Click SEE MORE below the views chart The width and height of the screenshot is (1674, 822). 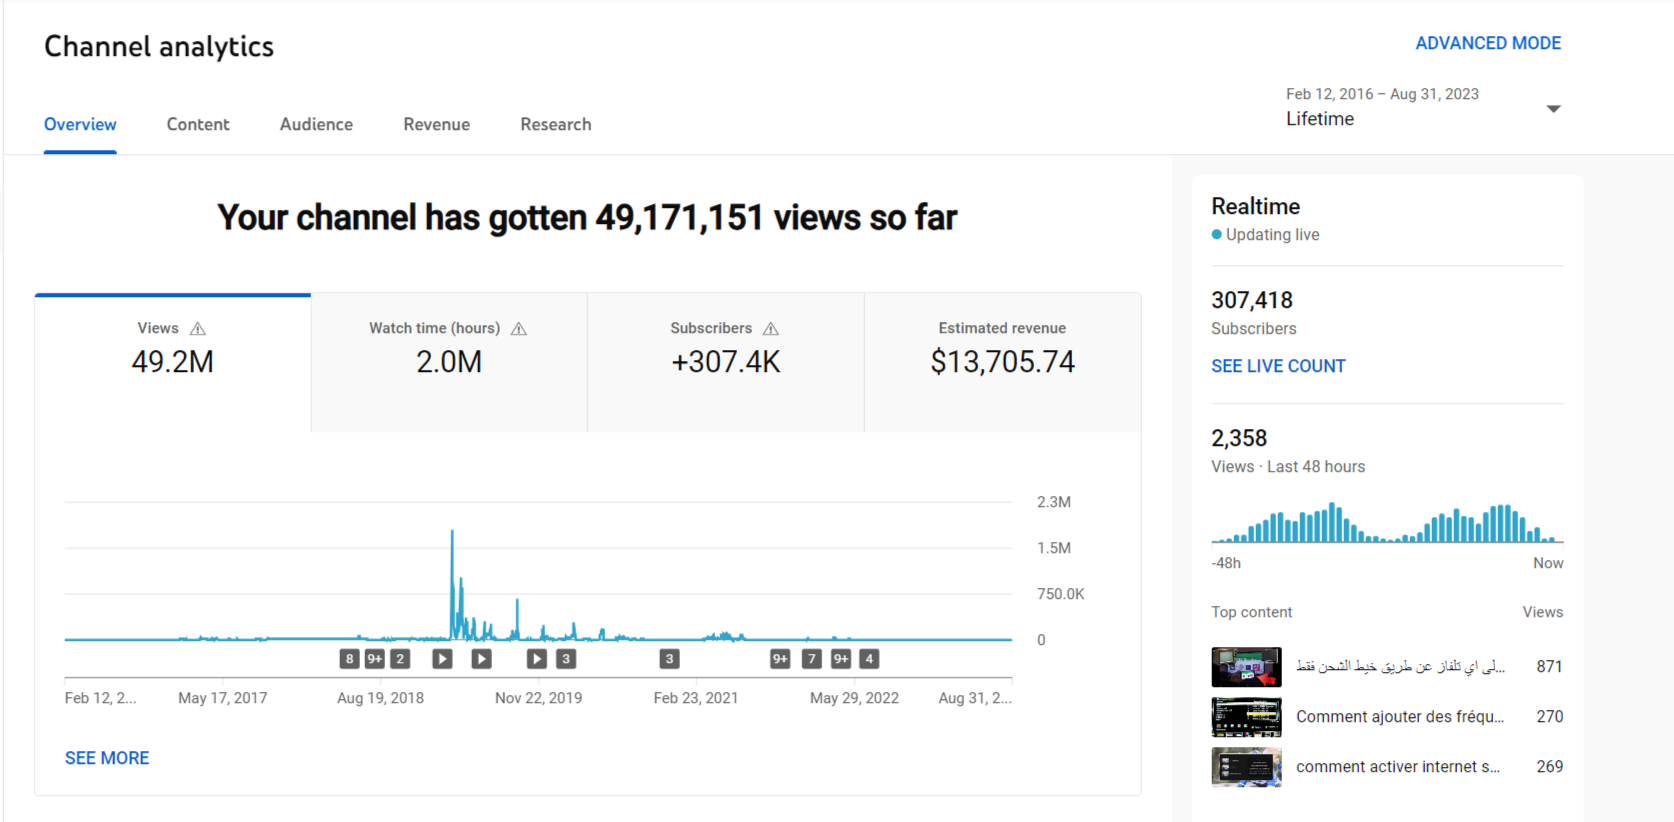tap(107, 758)
